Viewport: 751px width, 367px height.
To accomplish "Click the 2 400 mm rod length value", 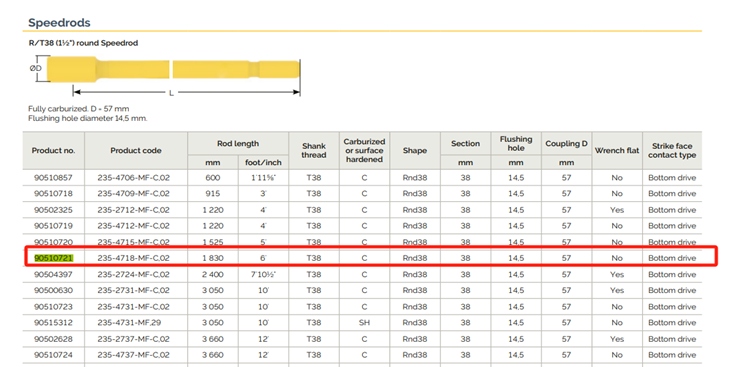I will [x=213, y=275].
